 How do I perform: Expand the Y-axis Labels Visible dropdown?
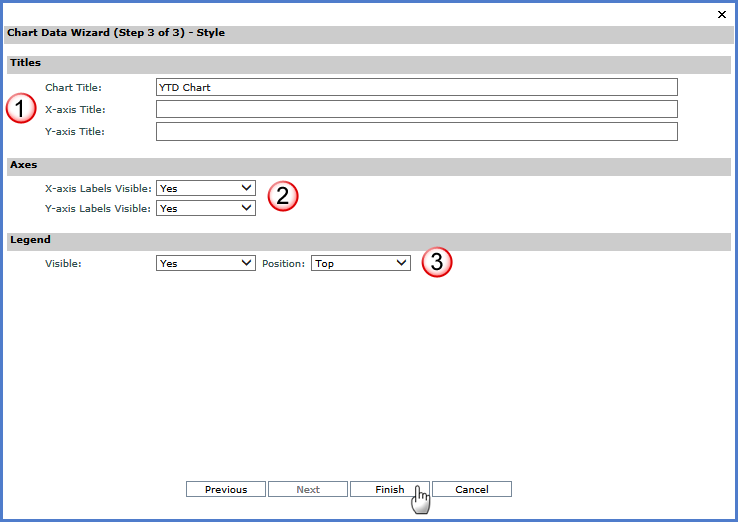[x=206, y=208]
